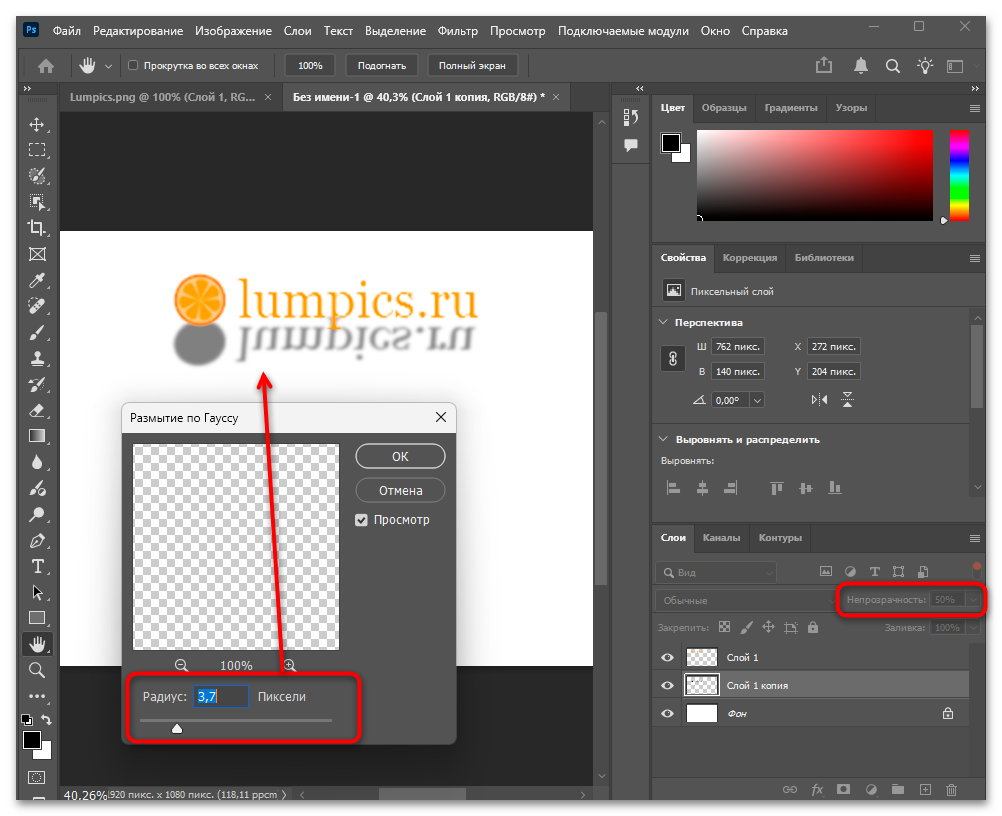The image size is (1002, 816).
Task: Select the Gradient tool
Action: pyautogui.click(x=37, y=436)
